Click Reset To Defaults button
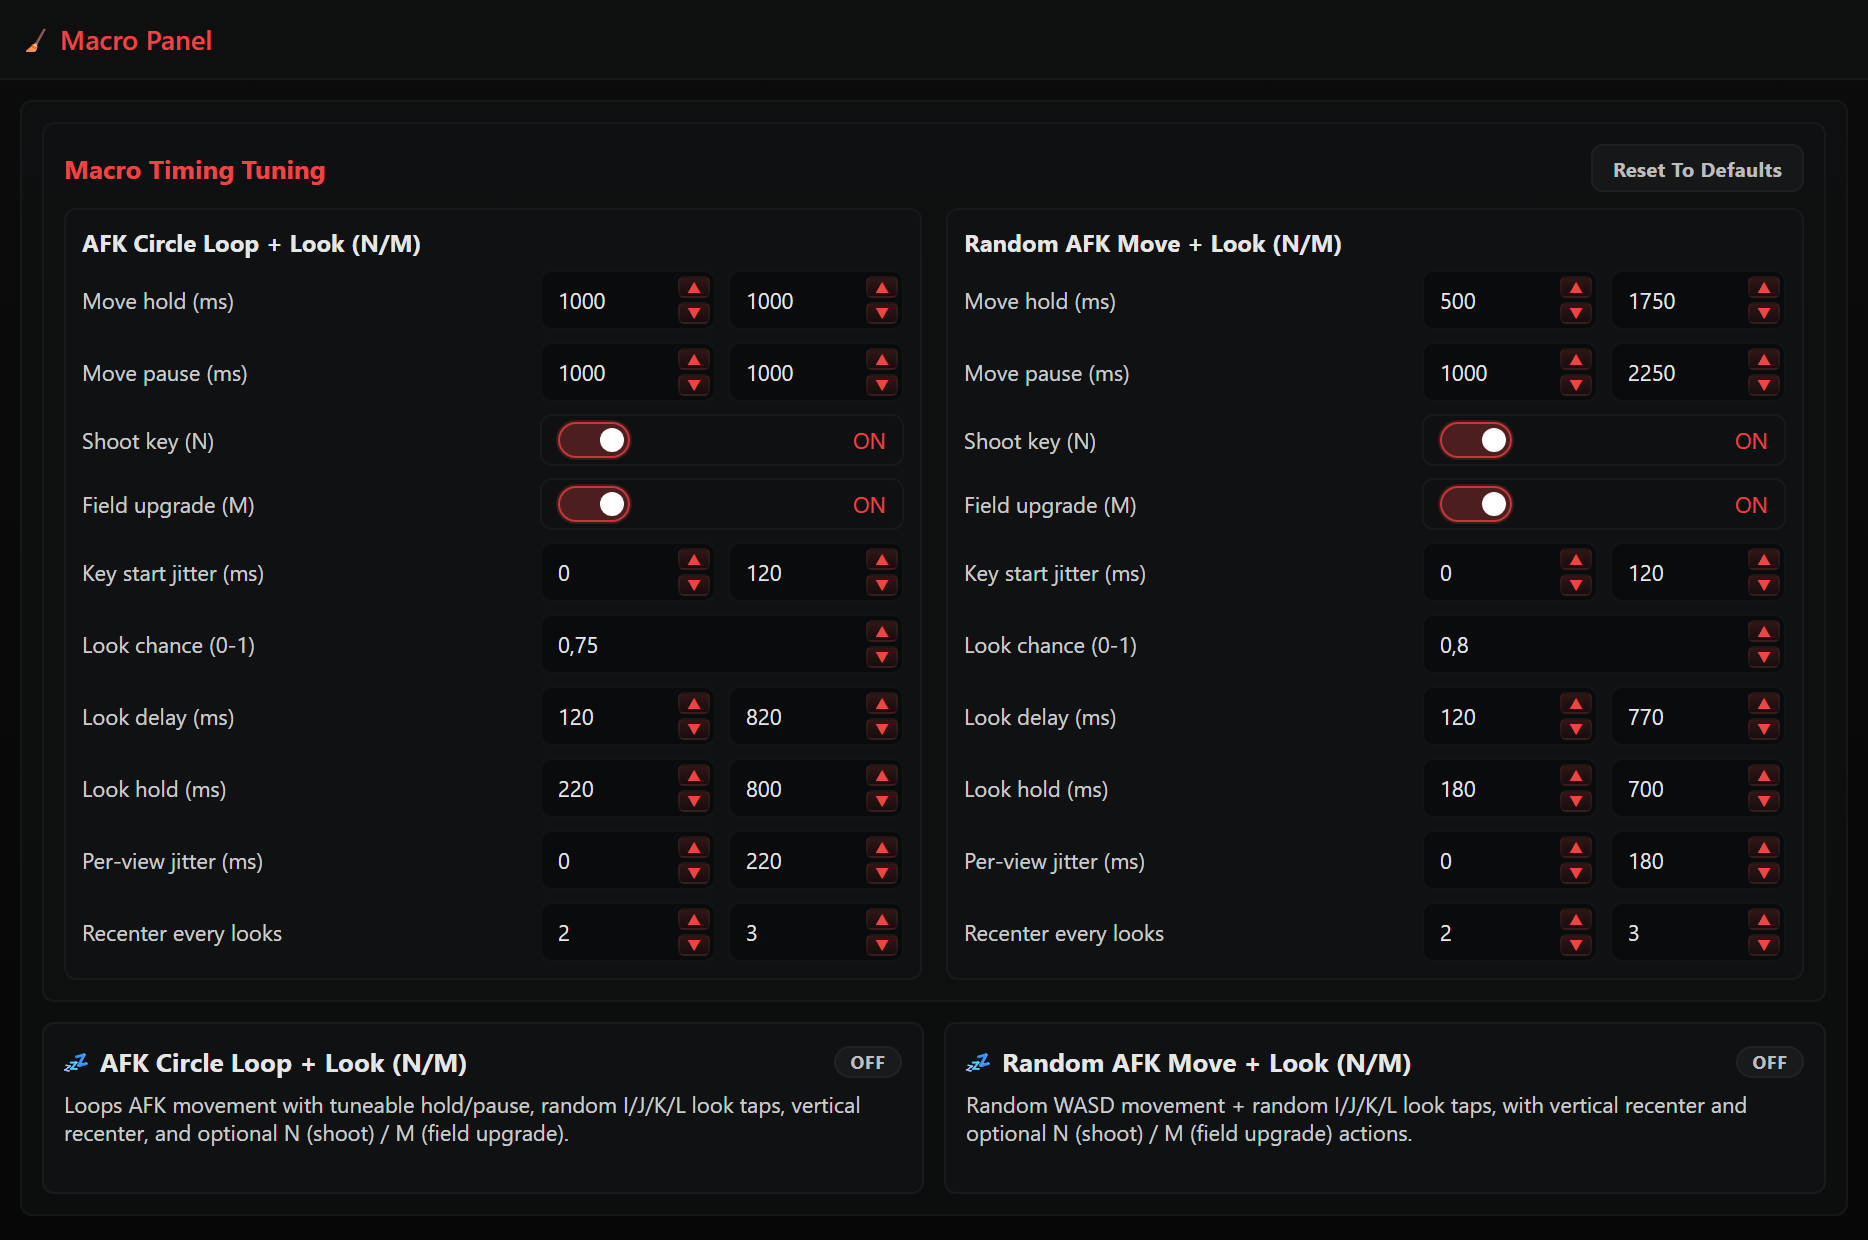The width and height of the screenshot is (1868, 1240). coord(1697,169)
